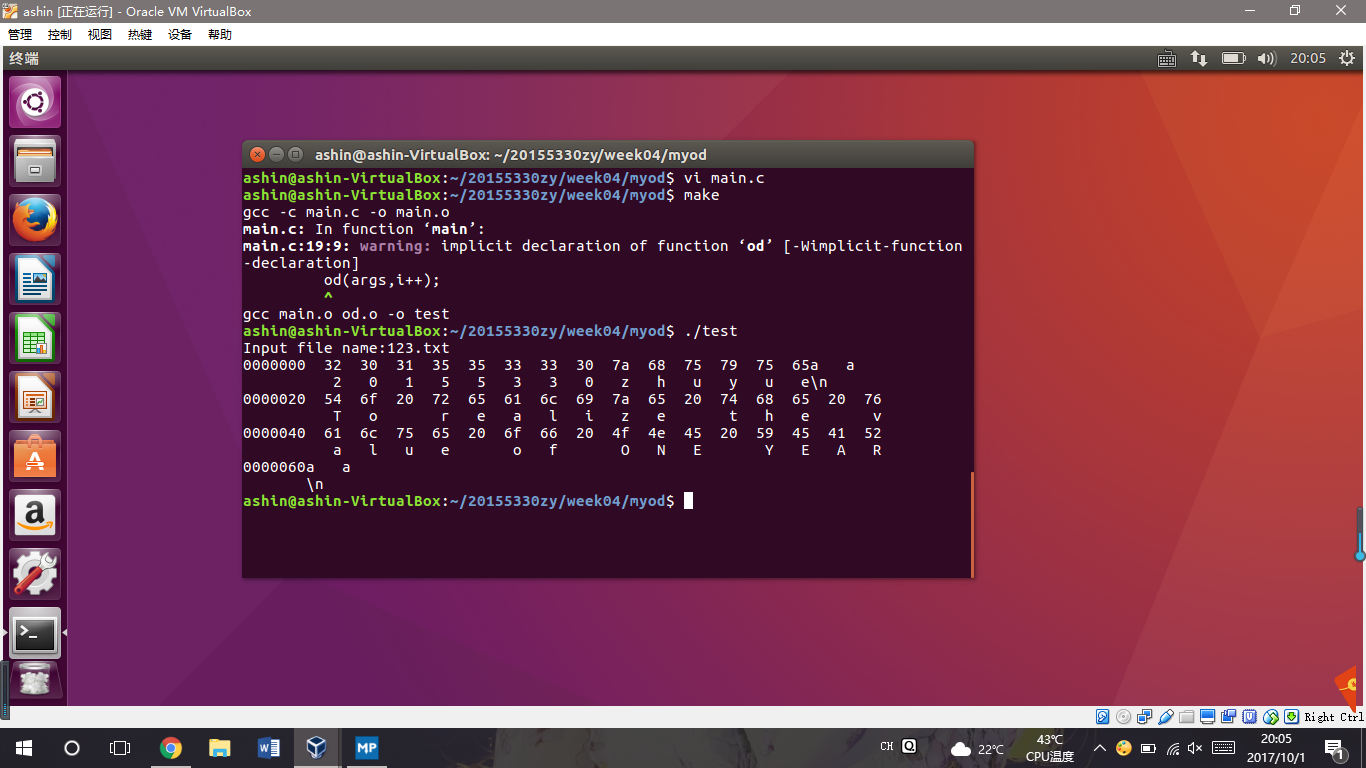Open Ubuntu keyboard input indicator
The width and height of the screenshot is (1366, 768).
click(1166, 58)
